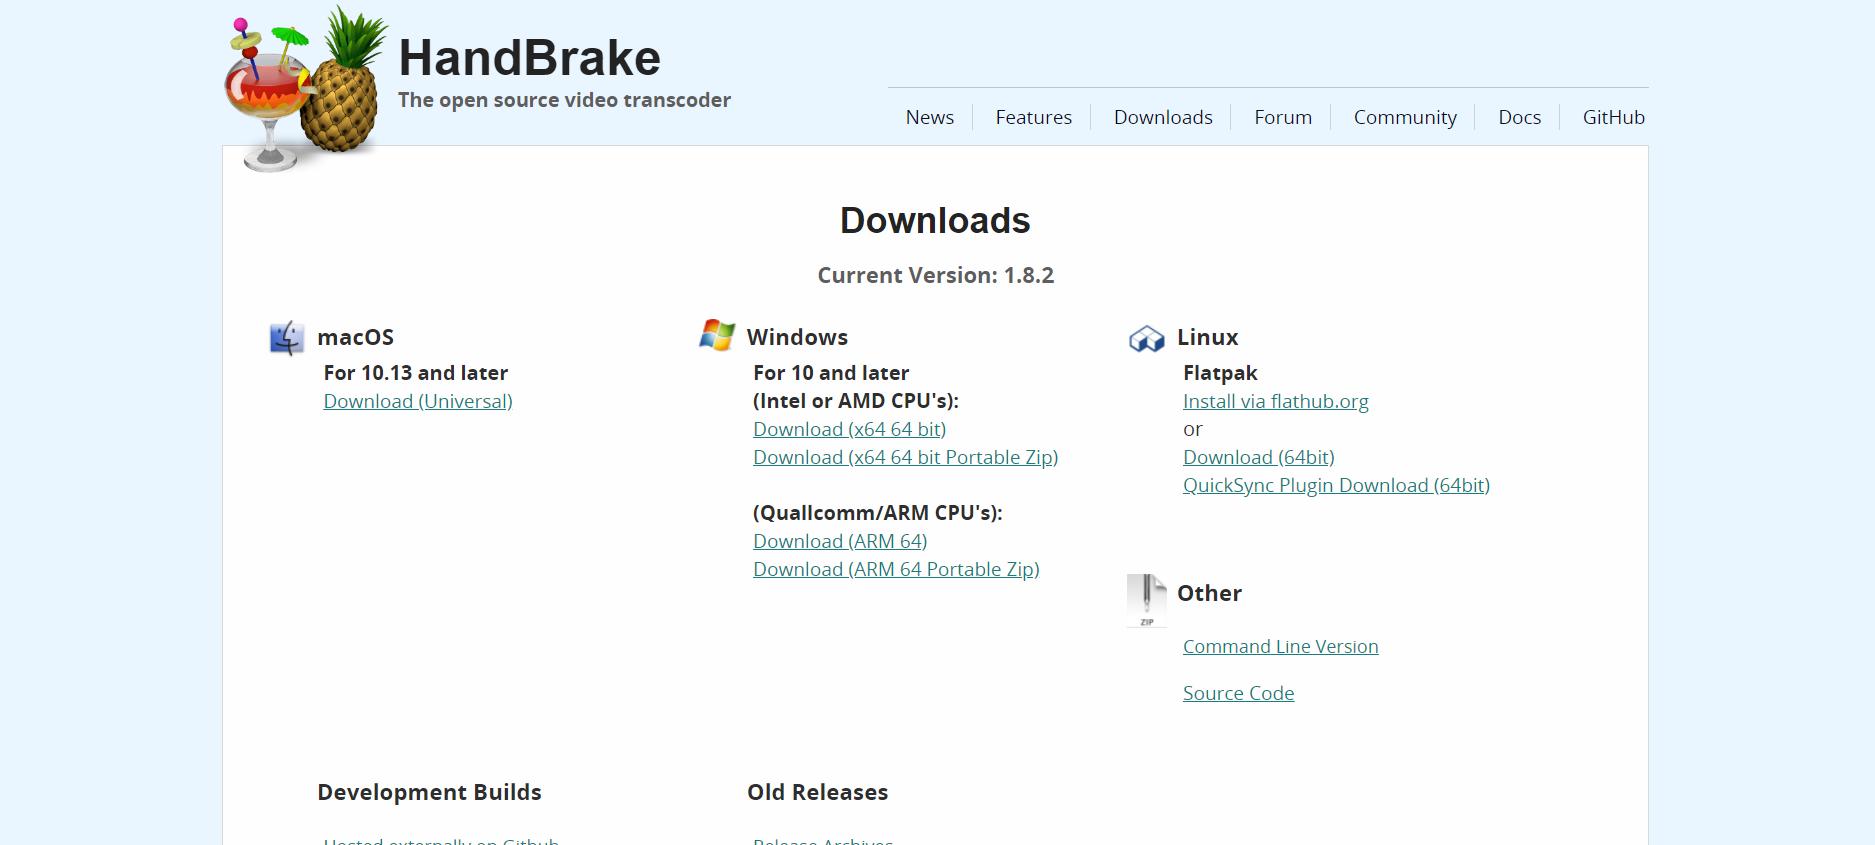Open the Docs navigation link
The width and height of the screenshot is (1875, 845).
coord(1519,117)
